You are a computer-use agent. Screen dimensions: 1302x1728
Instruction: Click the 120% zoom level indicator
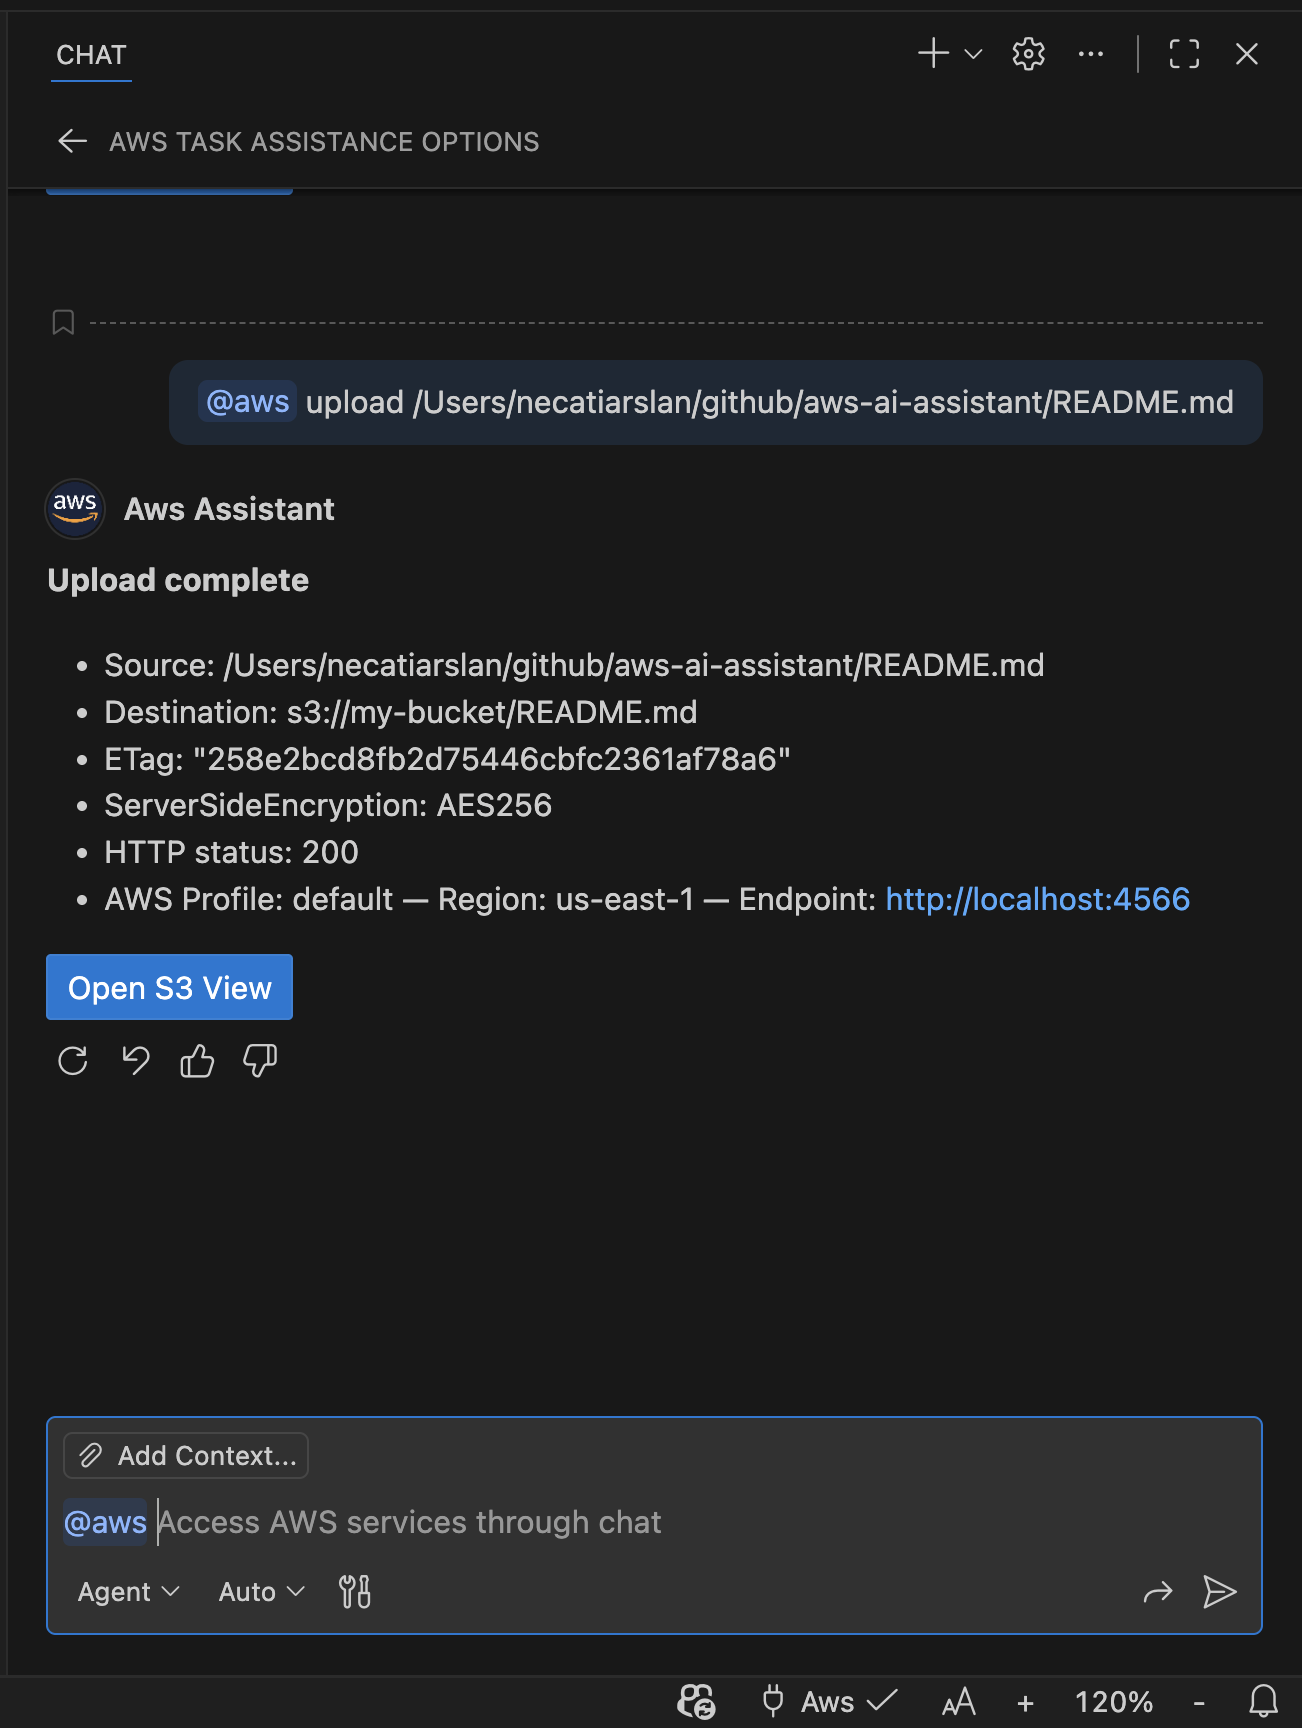1114,1701
